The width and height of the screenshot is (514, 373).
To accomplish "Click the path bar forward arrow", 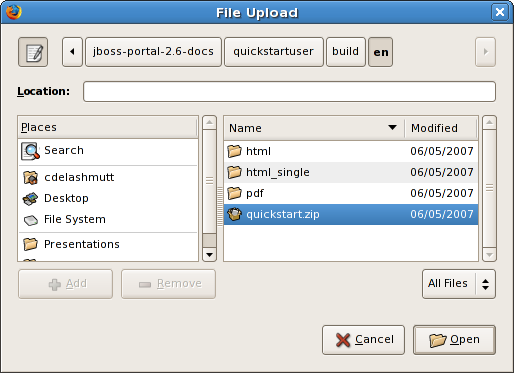I will tap(485, 52).
